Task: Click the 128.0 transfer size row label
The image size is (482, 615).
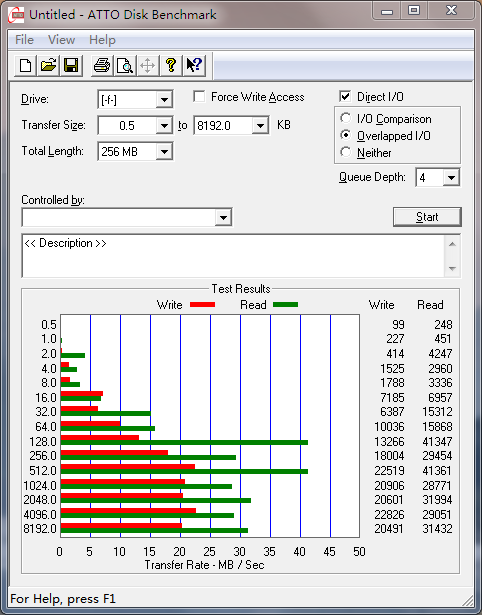Action: coord(43,442)
